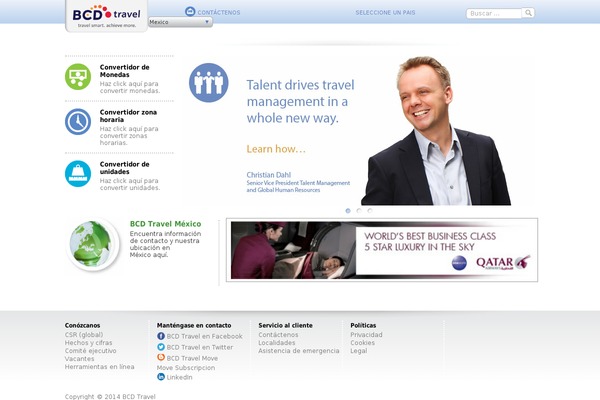Click the BCD Travel logo
600x400 pixels.
click(x=106, y=16)
